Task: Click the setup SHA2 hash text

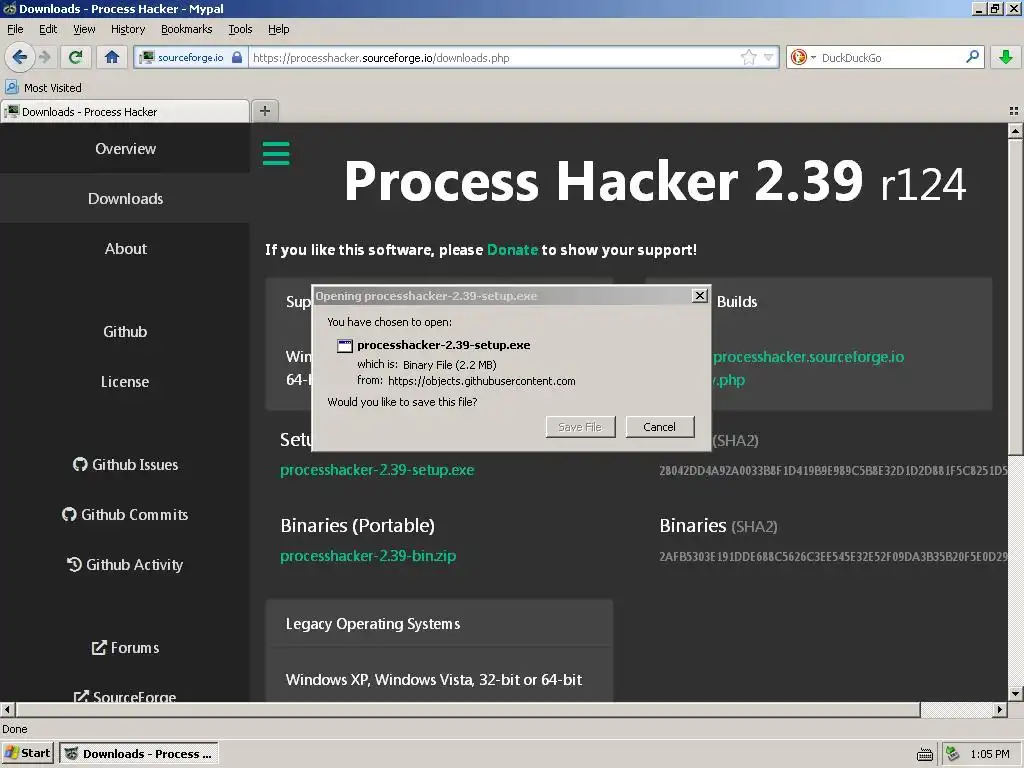Action: 833,471
